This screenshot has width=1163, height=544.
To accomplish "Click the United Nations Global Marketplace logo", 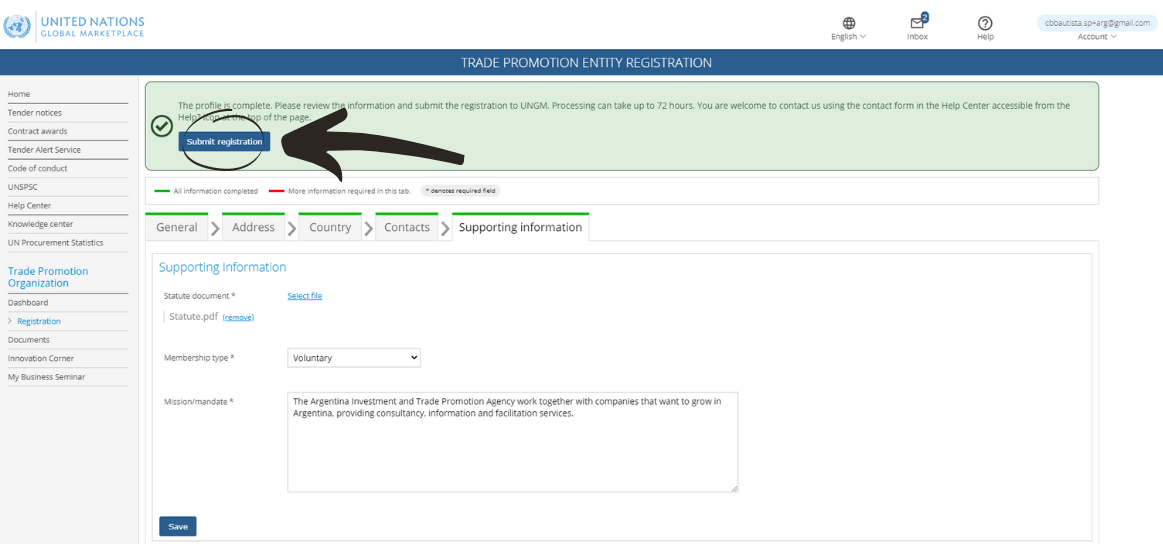I will pos(74,26).
